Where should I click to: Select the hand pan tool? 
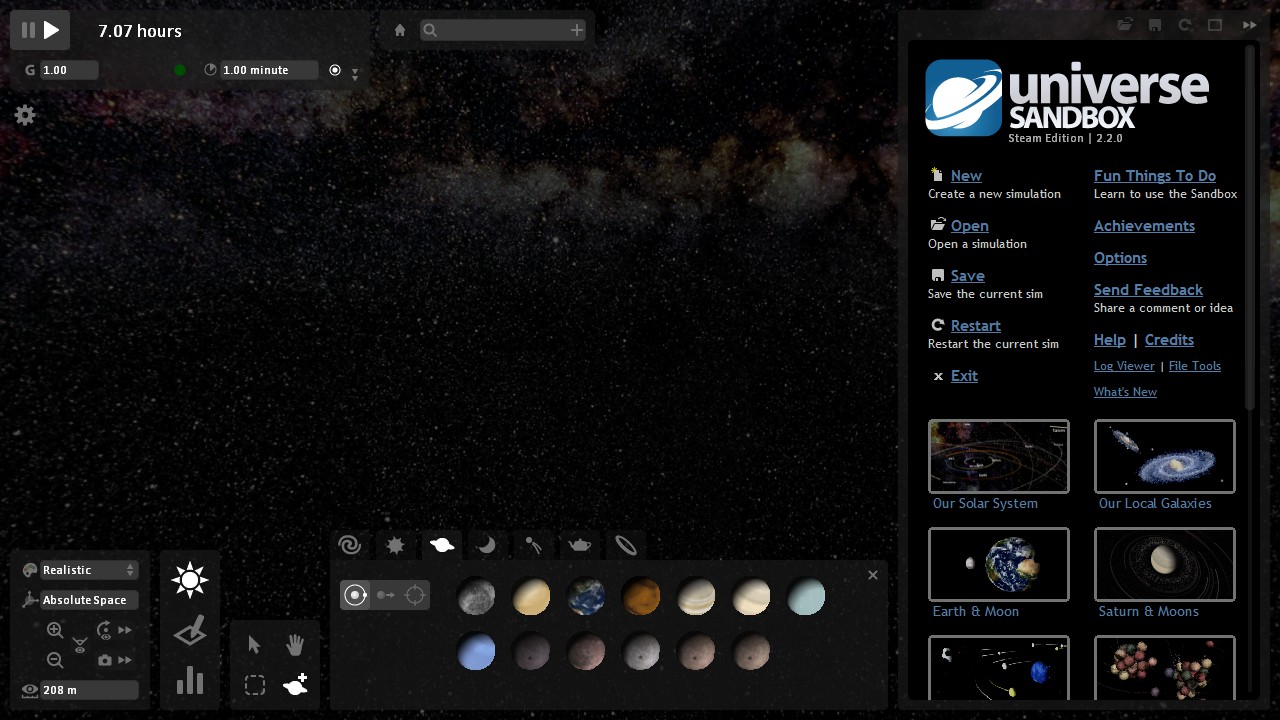[295, 645]
